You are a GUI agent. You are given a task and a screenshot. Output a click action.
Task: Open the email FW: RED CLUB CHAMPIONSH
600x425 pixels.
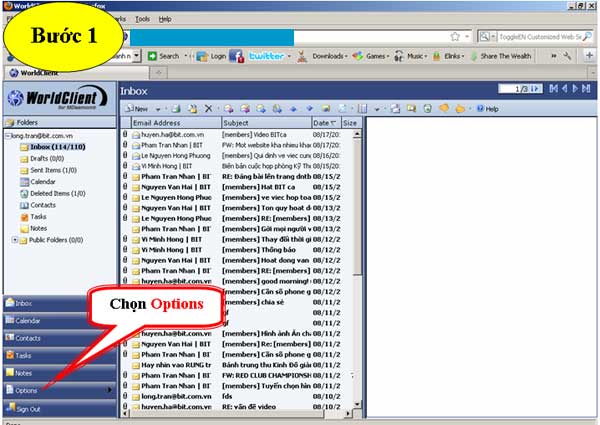[266, 375]
